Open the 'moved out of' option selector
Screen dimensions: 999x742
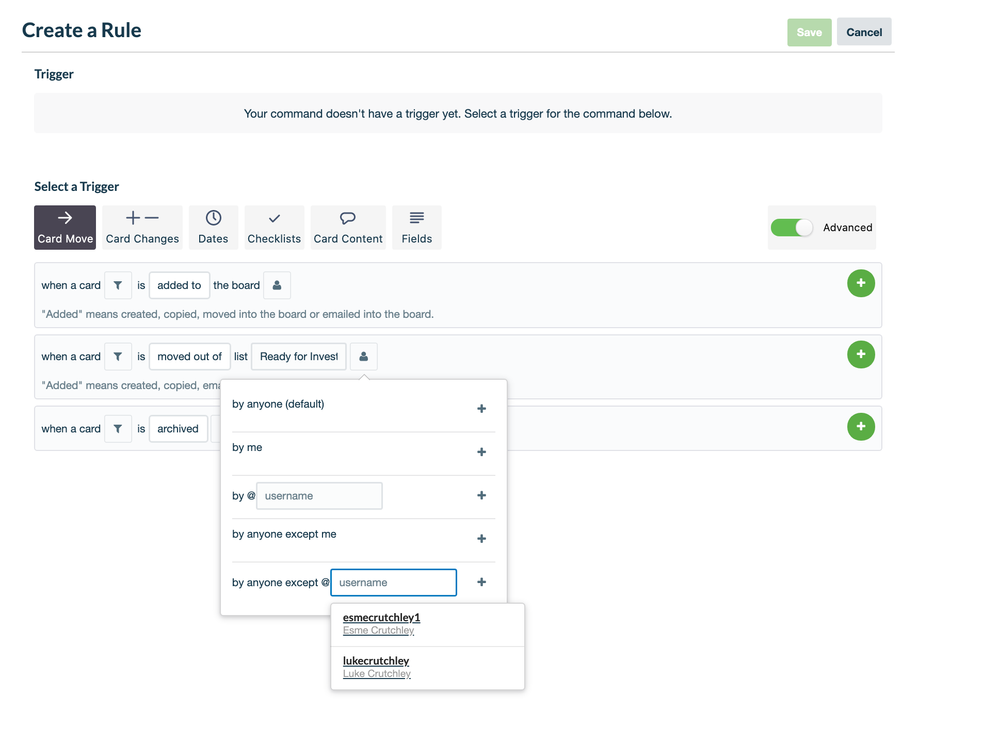[189, 357]
